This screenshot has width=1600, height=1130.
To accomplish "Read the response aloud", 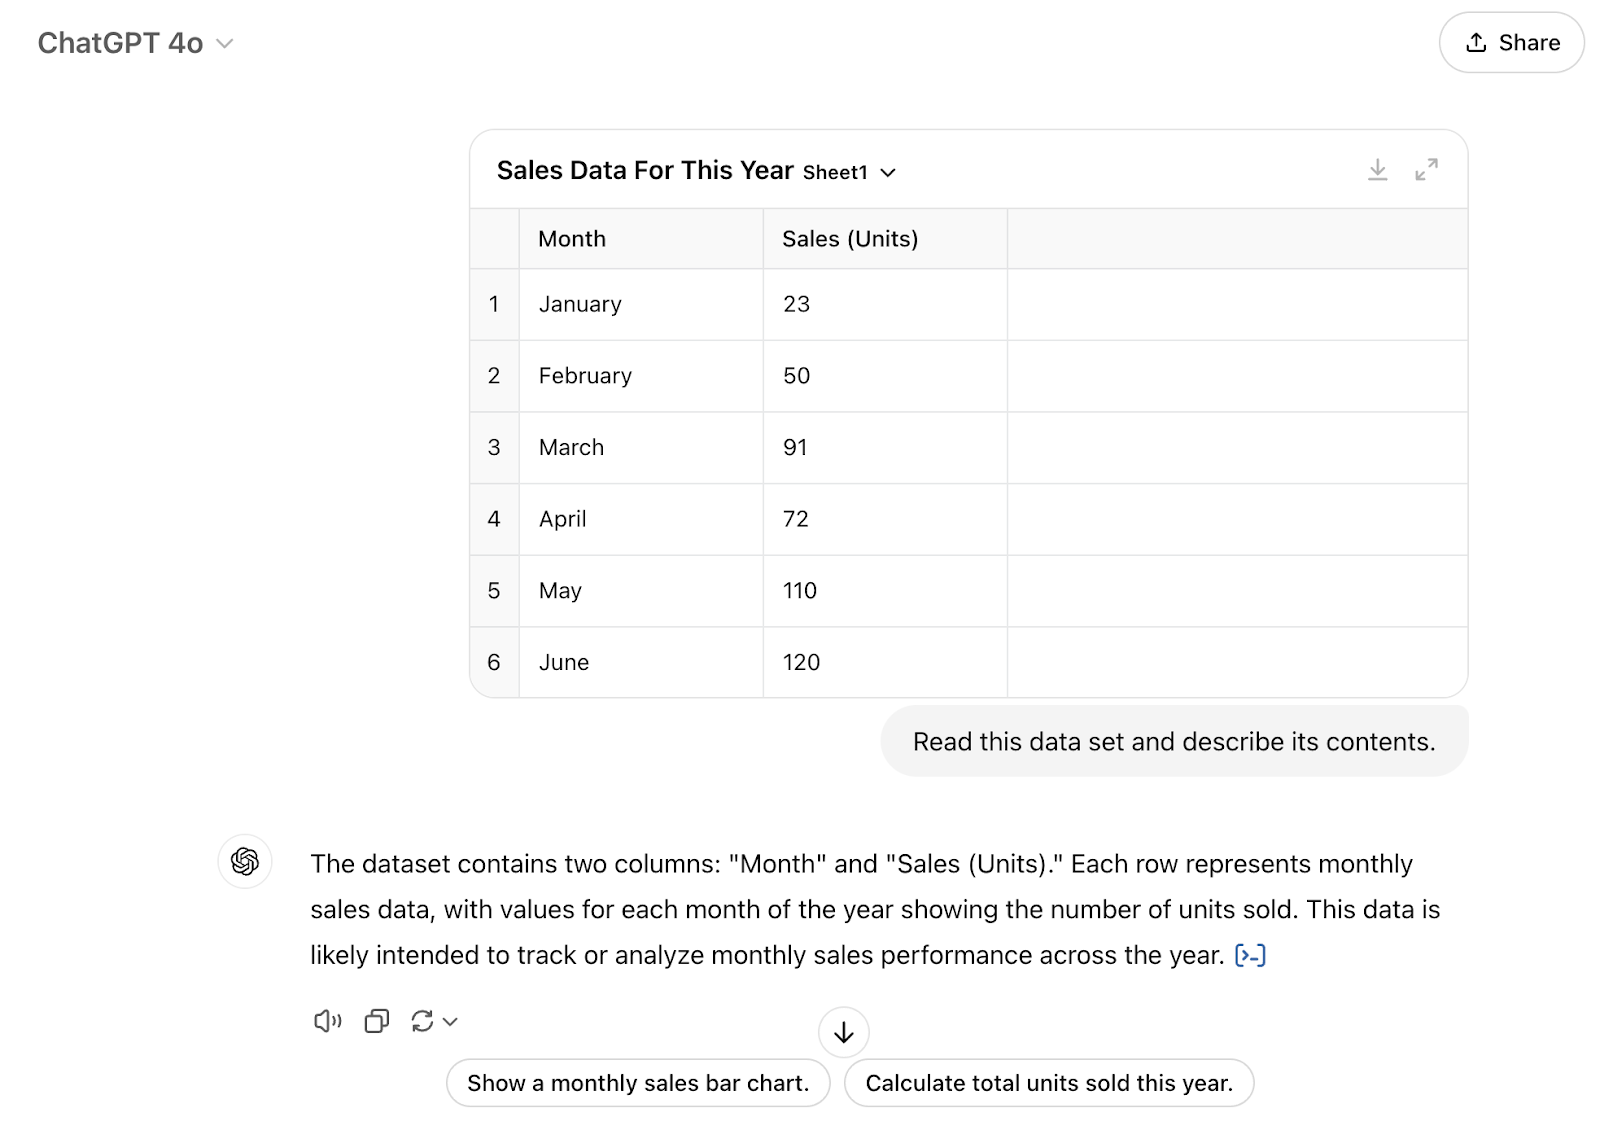I will click(x=326, y=1021).
